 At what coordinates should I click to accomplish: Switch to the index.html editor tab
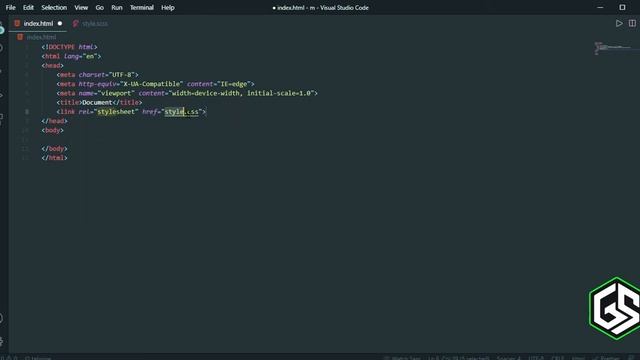pyautogui.click(x=38, y=24)
